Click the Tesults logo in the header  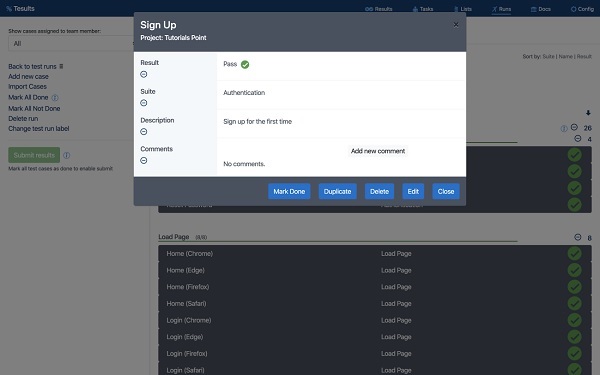(x=20, y=8)
